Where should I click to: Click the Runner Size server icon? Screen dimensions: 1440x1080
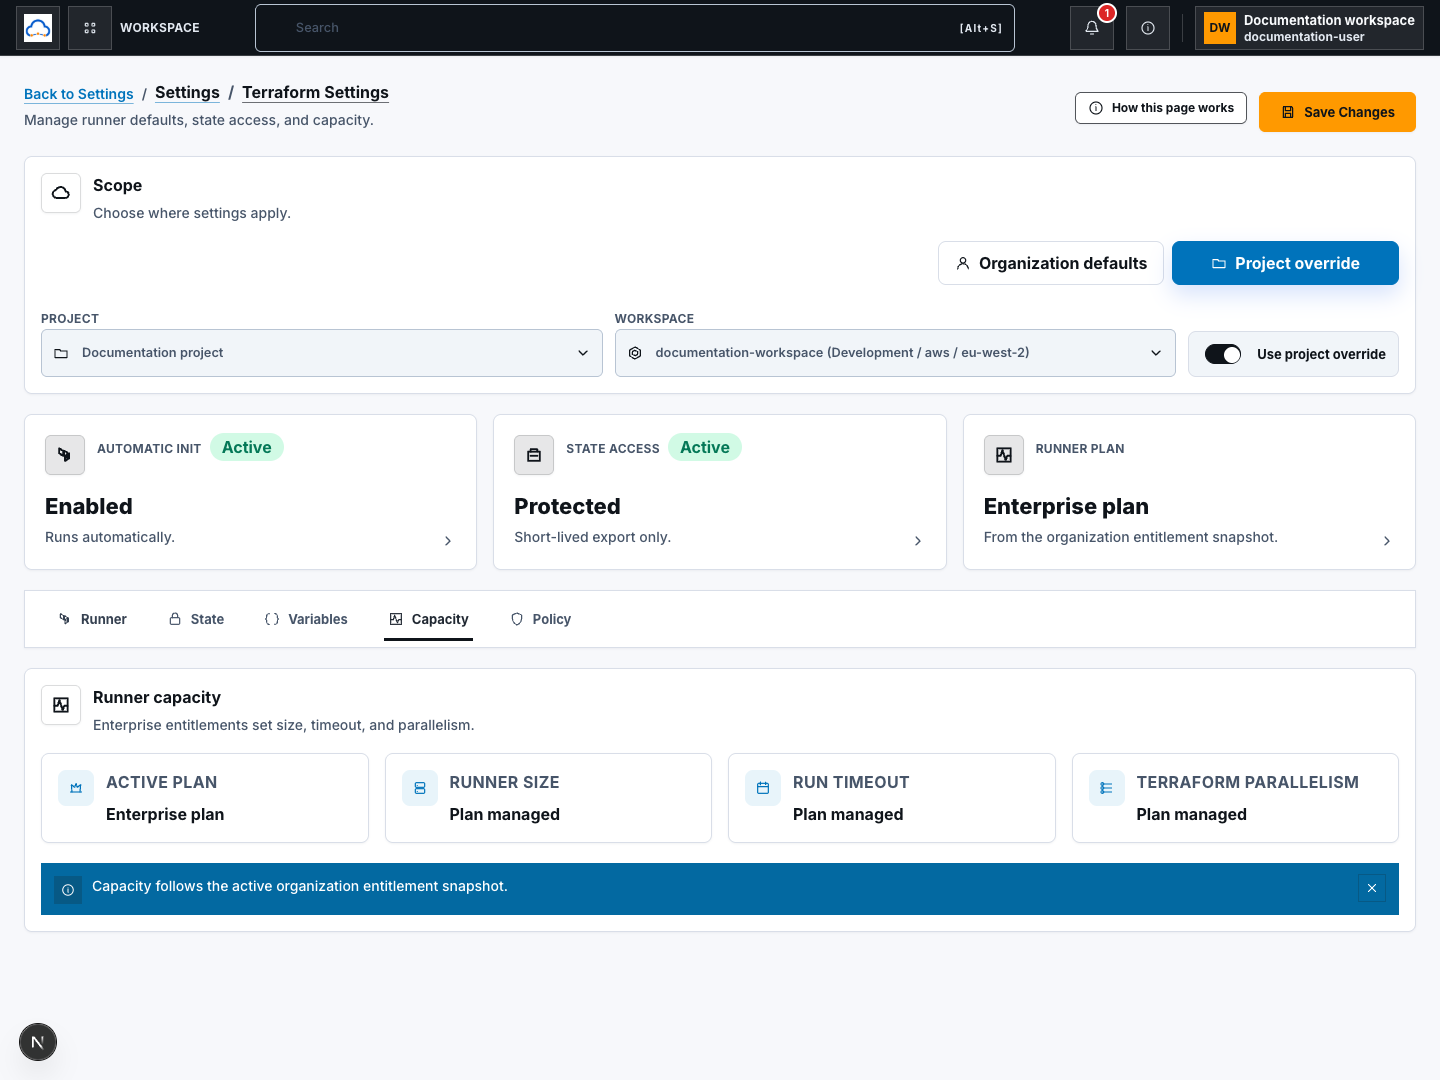[420, 788]
